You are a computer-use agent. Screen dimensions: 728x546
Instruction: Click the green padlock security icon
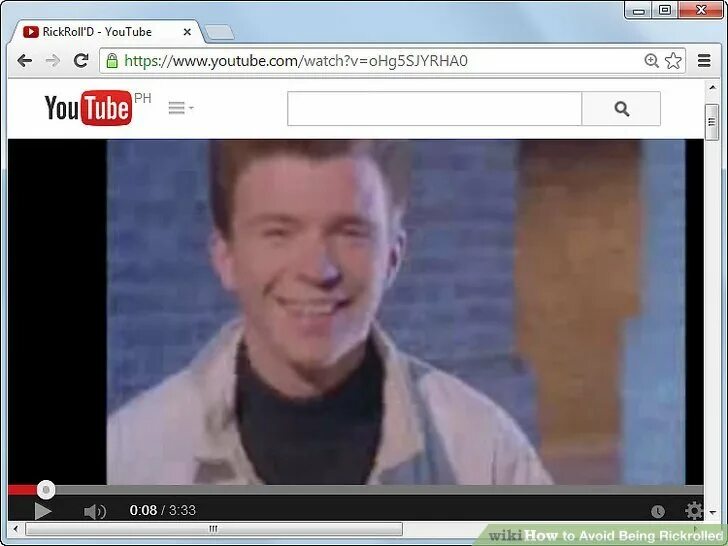(112, 61)
